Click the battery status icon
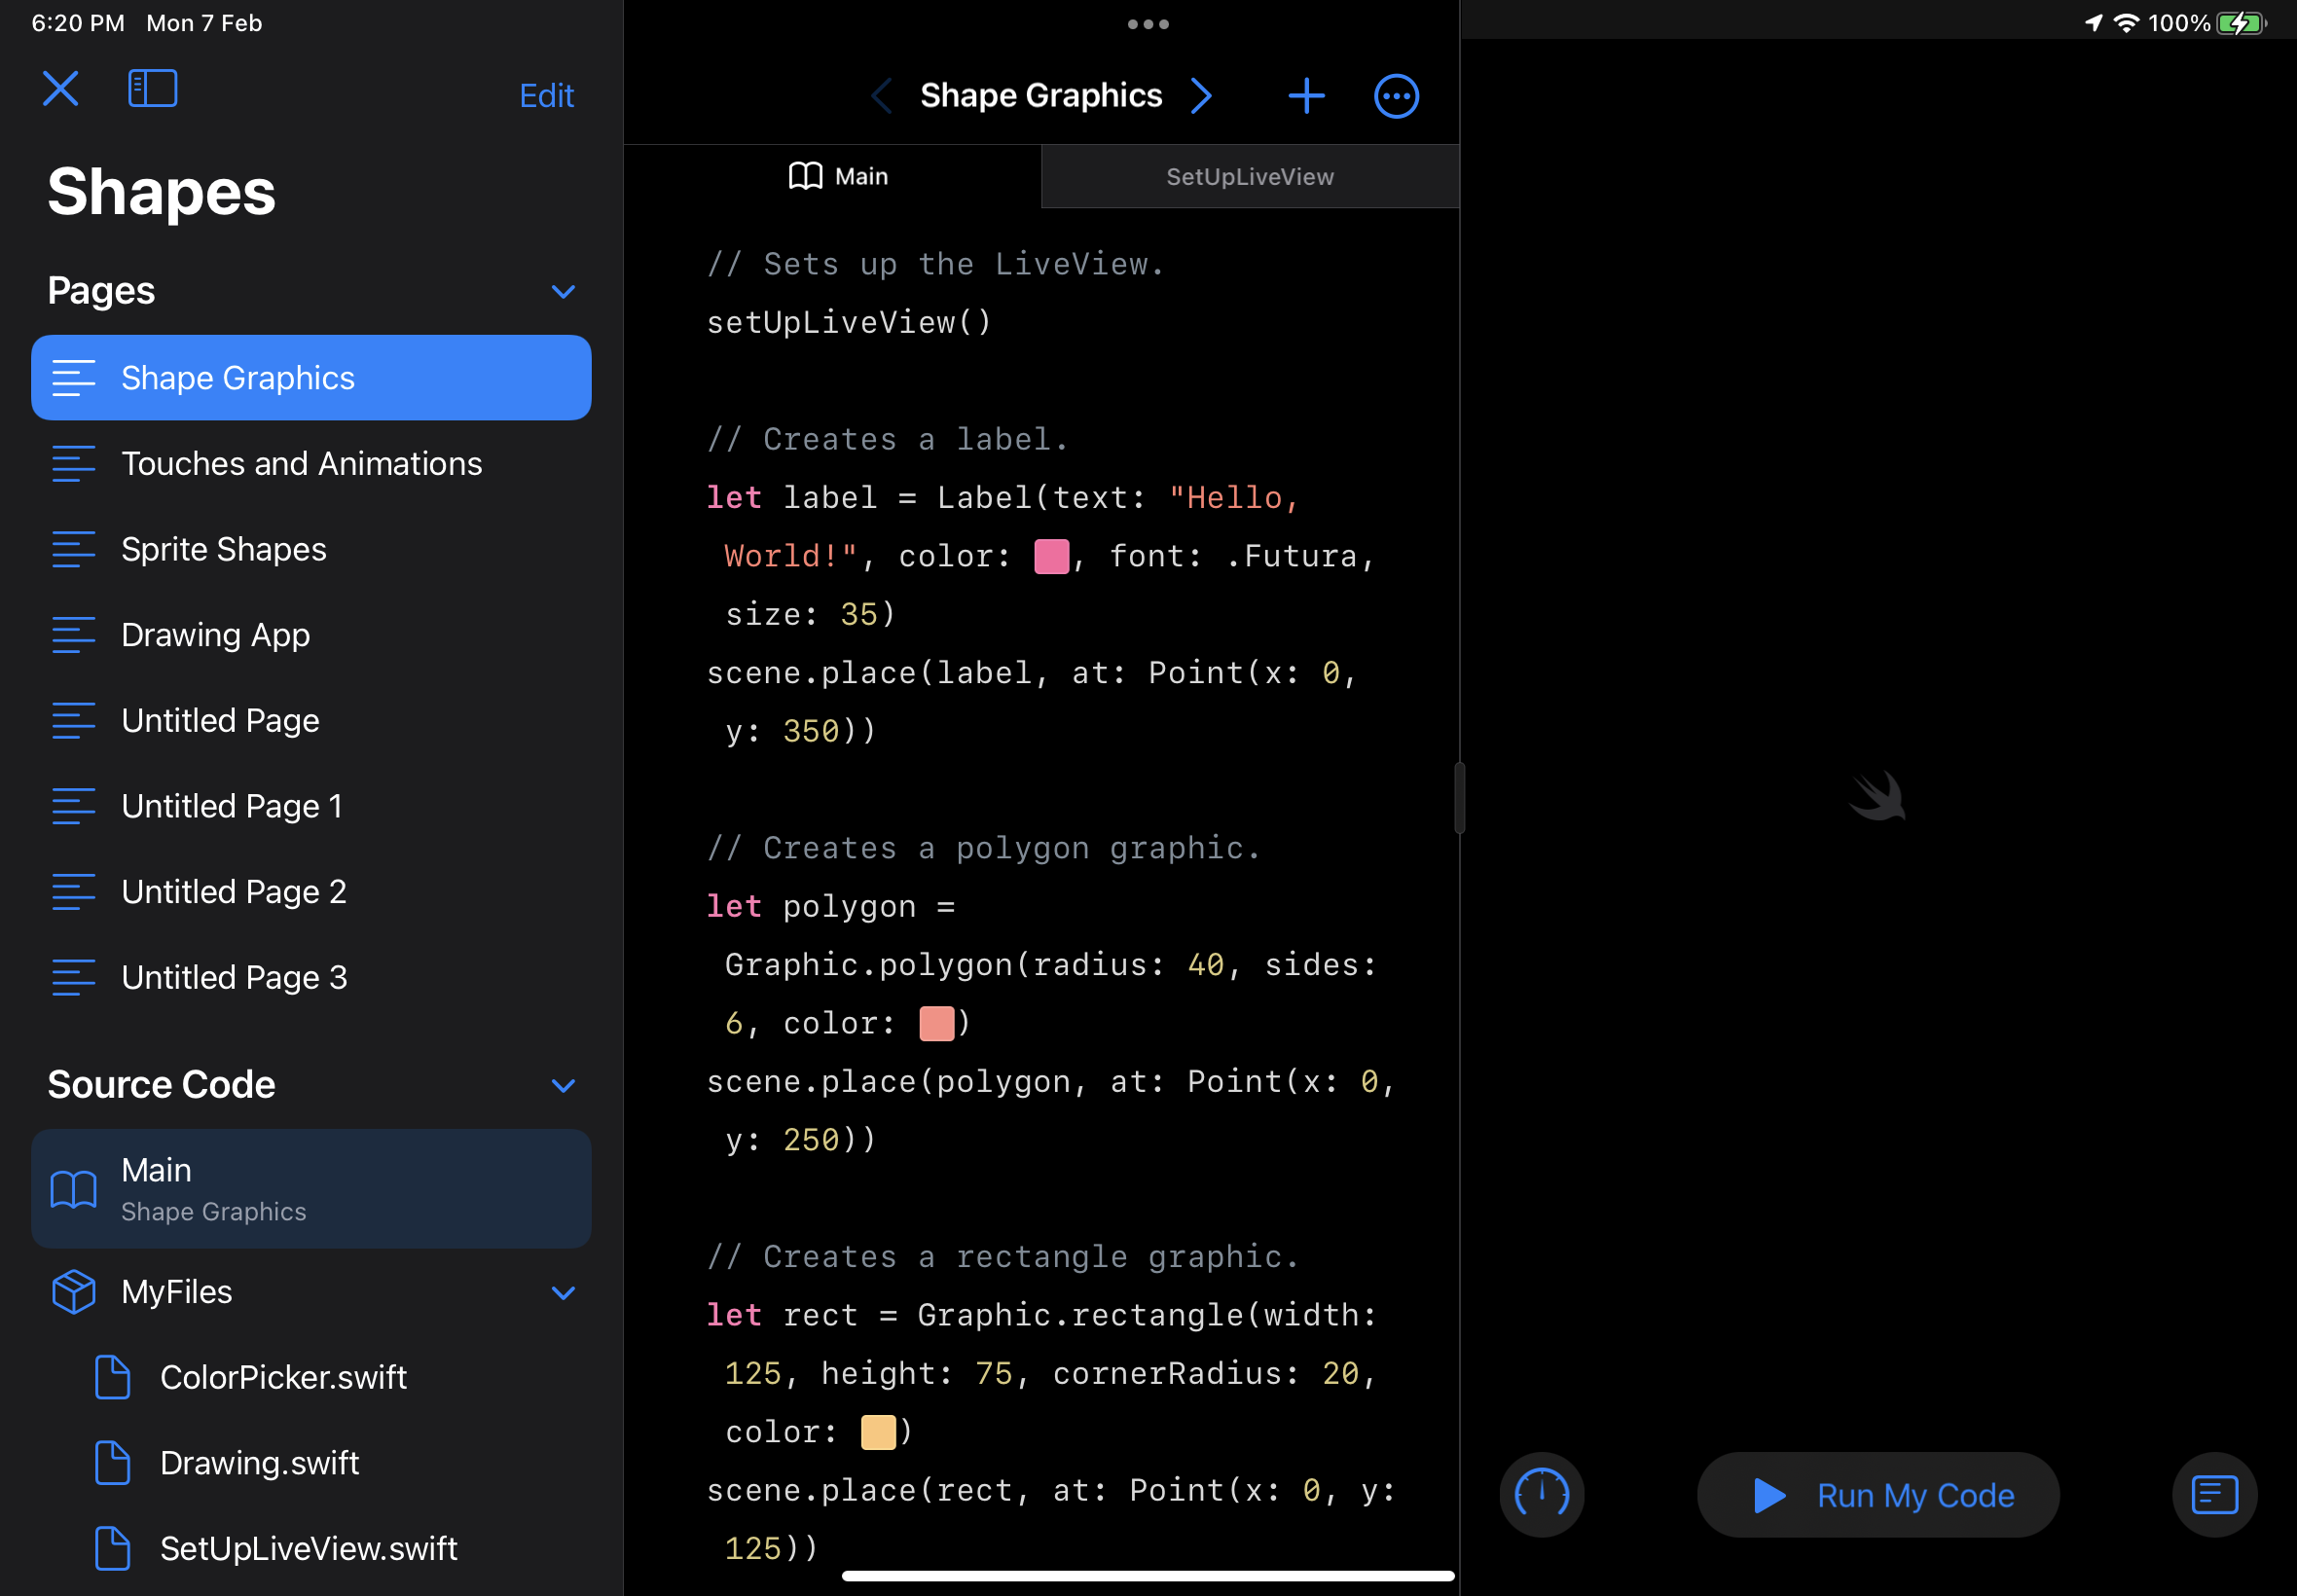The width and height of the screenshot is (2297, 1596). point(2240,23)
